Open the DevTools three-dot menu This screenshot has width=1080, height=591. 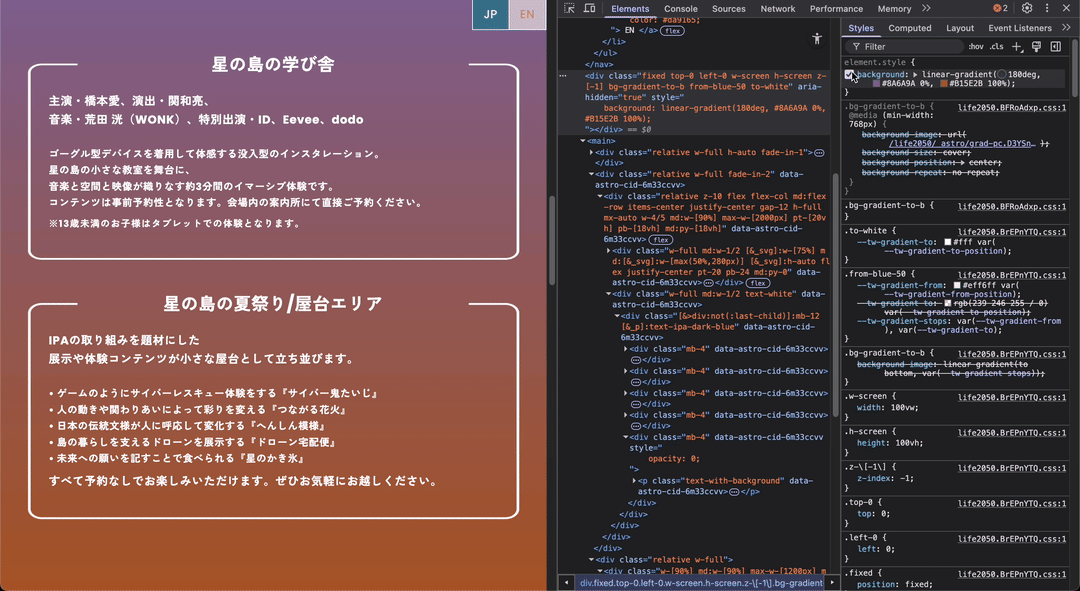click(x=1047, y=8)
